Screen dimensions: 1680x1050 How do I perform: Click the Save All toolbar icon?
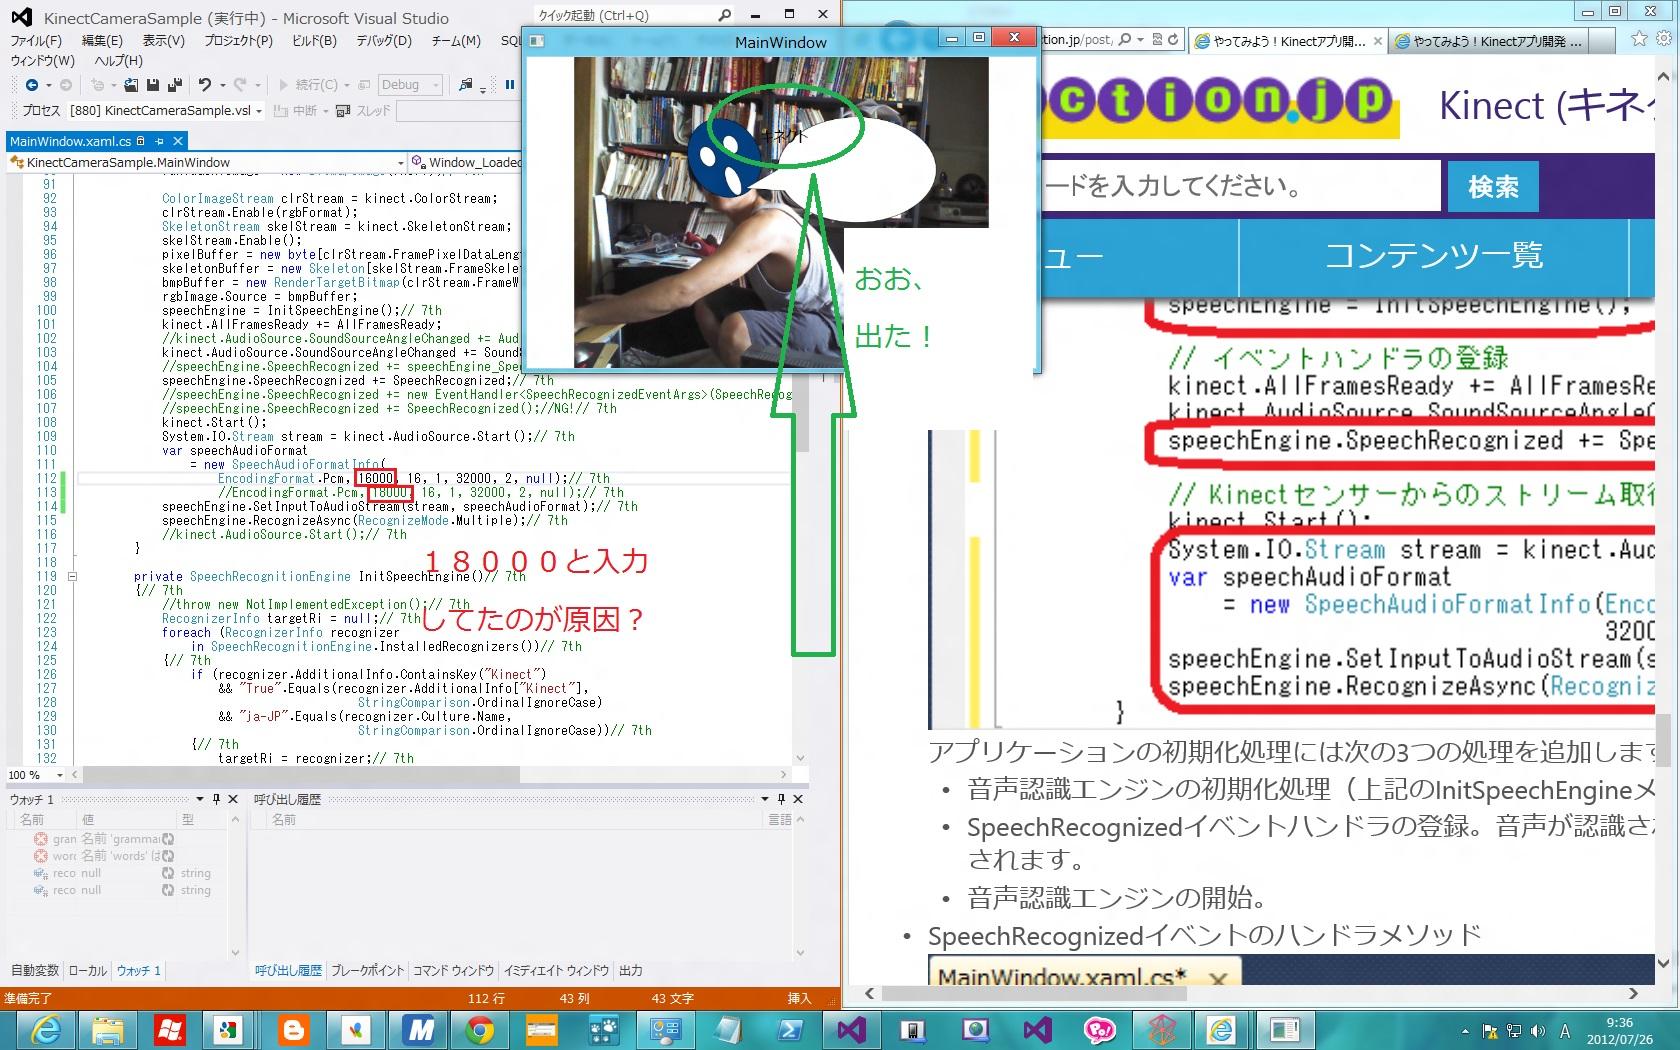(x=174, y=85)
